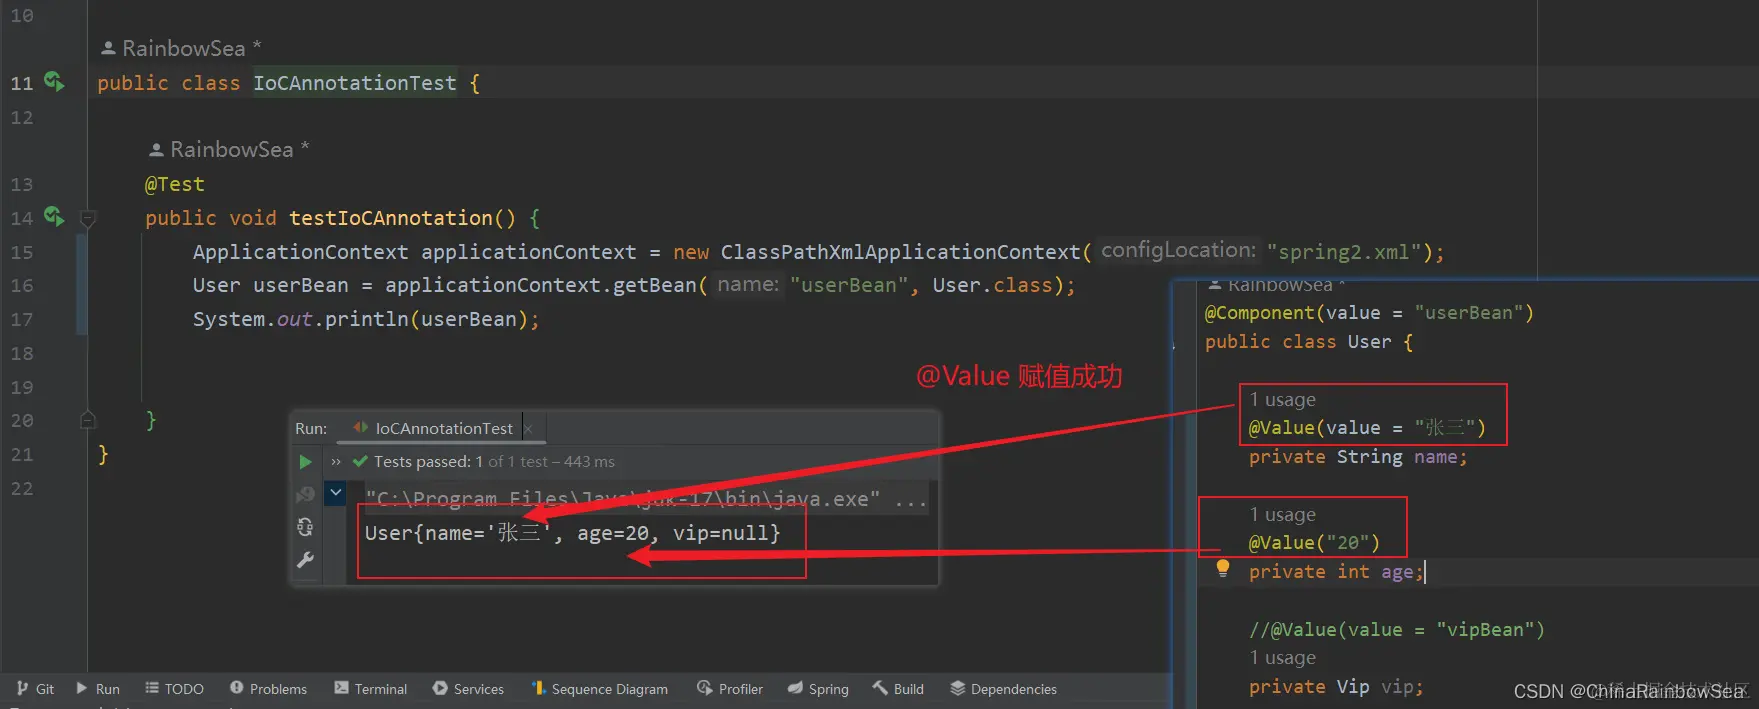Open the TODO tool window
The image size is (1759, 709).
(175, 689)
